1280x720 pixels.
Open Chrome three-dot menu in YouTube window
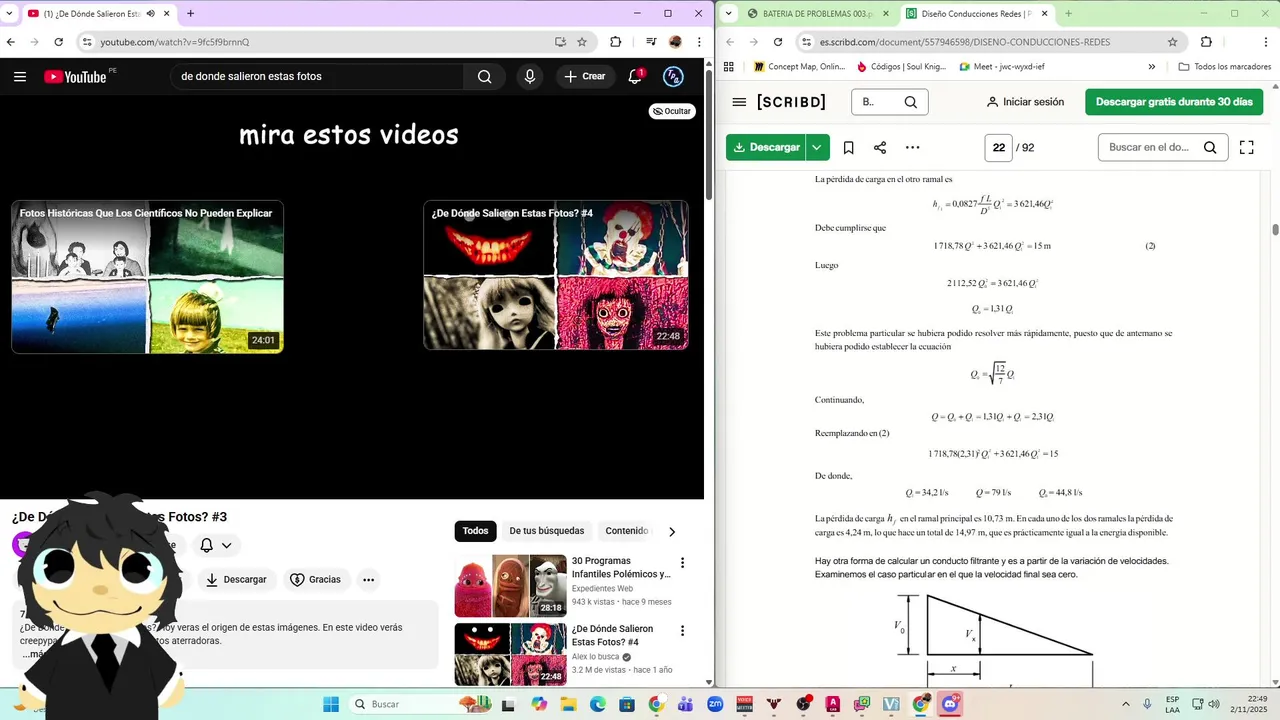pos(698,42)
